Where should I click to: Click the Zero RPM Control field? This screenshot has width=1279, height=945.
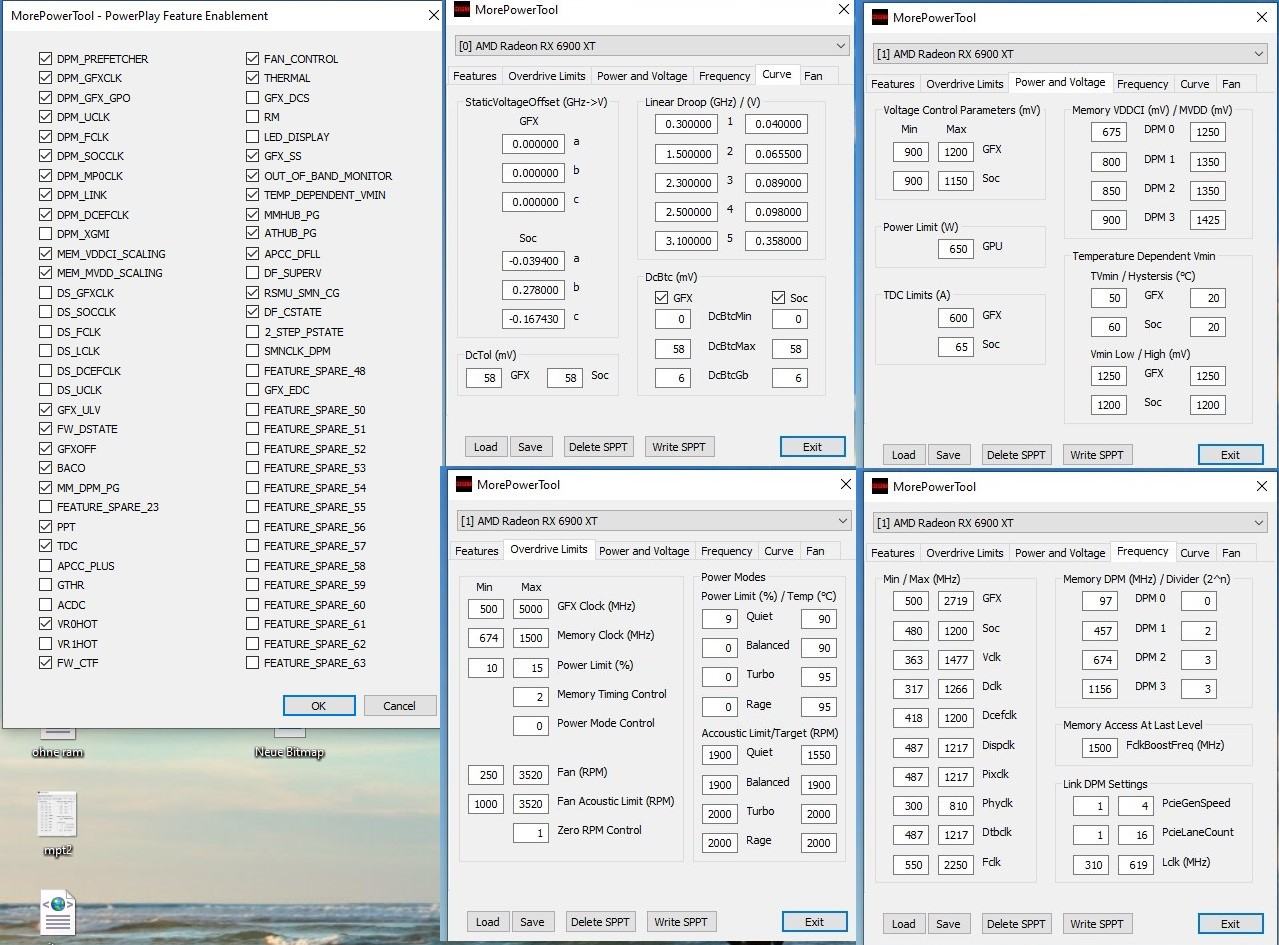pos(531,832)
